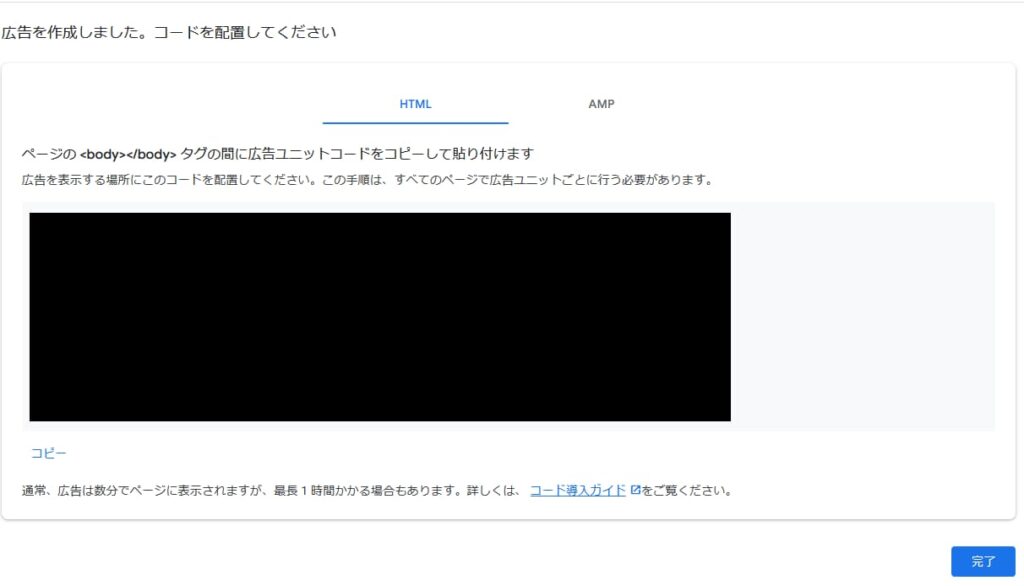Click the 最長１時間かかる場合 note text
The image size is (1024, 586).
338,490
